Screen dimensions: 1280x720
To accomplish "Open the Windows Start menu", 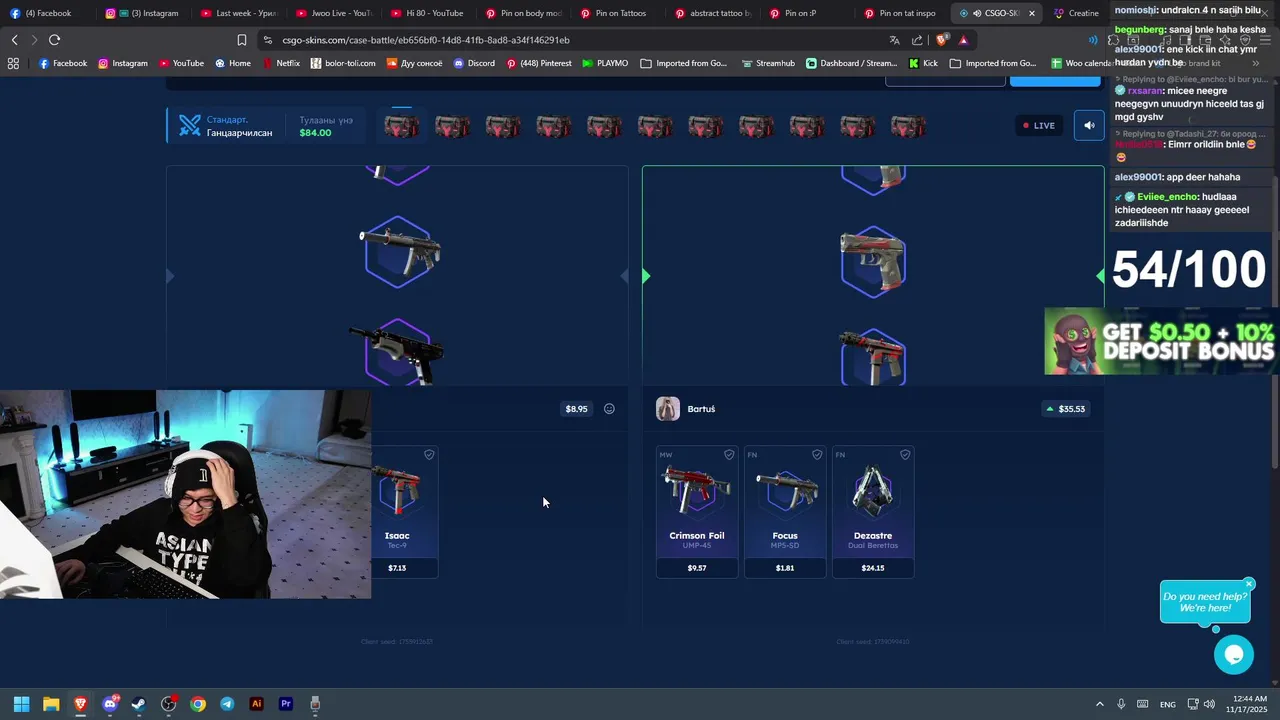I will click(21, 704).
